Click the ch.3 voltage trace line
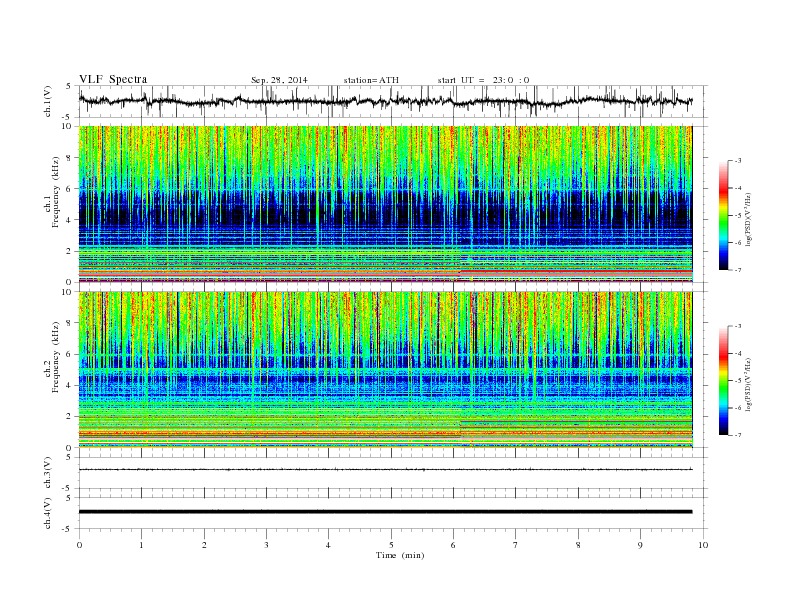The width and height of the screenshot is (792, 612). pyautogui.click(x=385, y=470)
